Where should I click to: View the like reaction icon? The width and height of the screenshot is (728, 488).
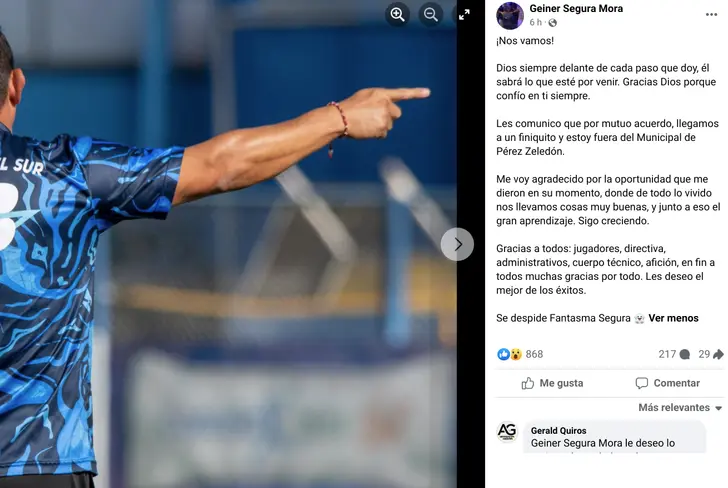[503, 354]
